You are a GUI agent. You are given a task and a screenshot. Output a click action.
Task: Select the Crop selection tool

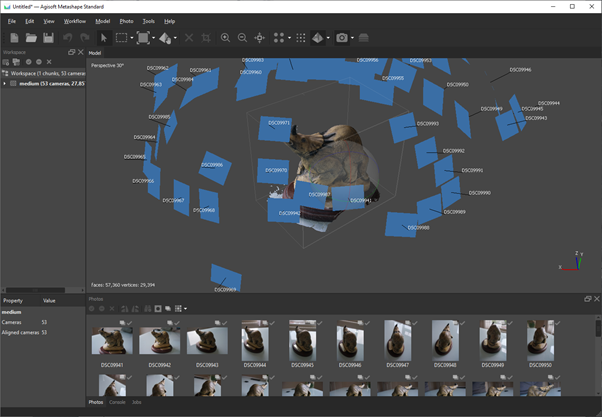(x=206, y=38)
